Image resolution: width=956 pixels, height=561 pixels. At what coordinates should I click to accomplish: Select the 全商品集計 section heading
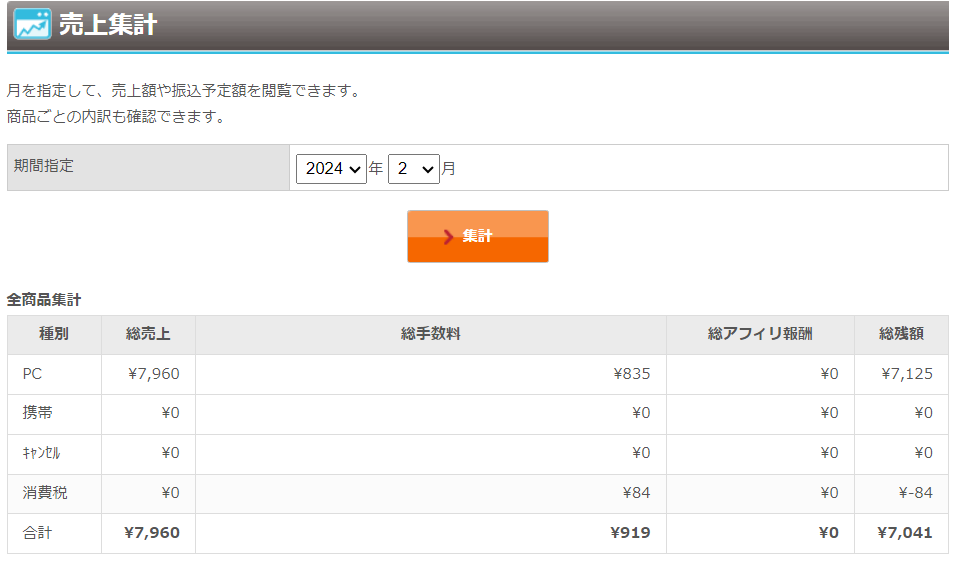click(x=44, y=299)
